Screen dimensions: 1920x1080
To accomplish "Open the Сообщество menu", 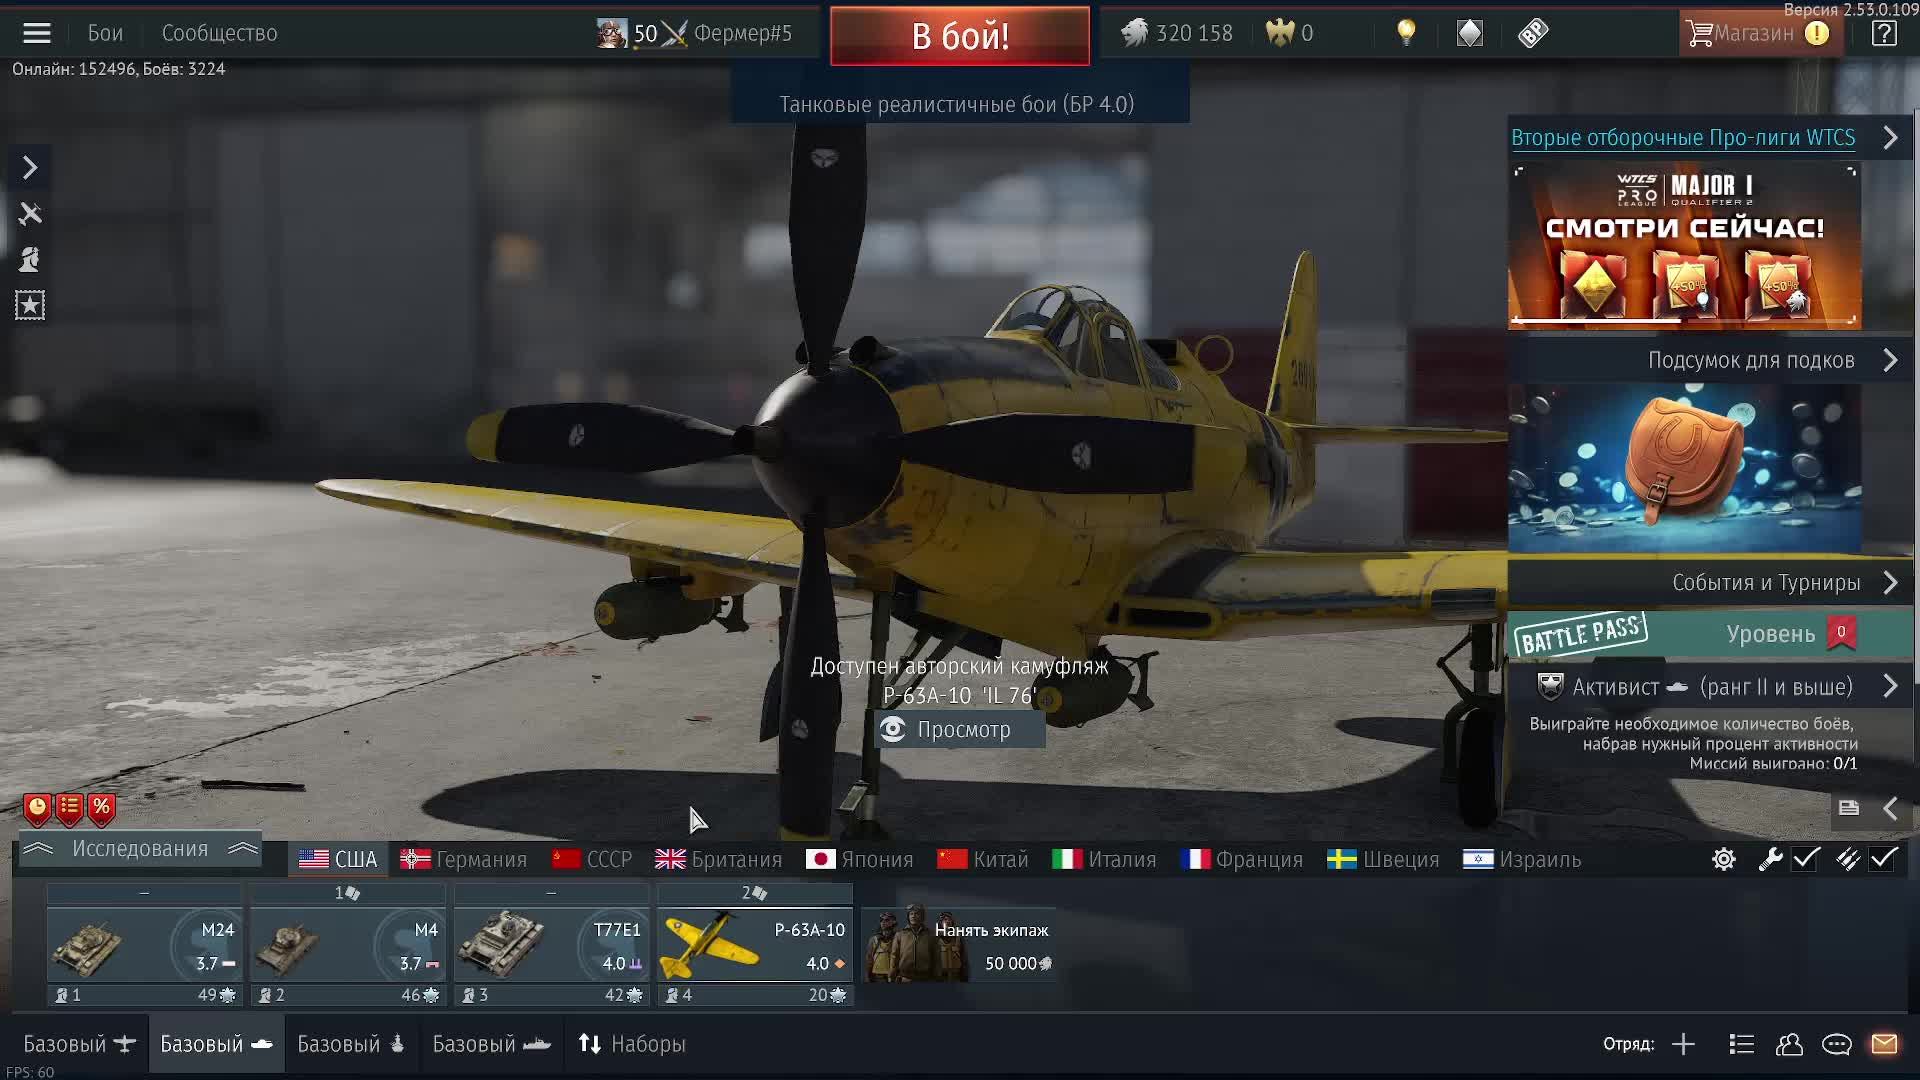I will tap(219, 33).
